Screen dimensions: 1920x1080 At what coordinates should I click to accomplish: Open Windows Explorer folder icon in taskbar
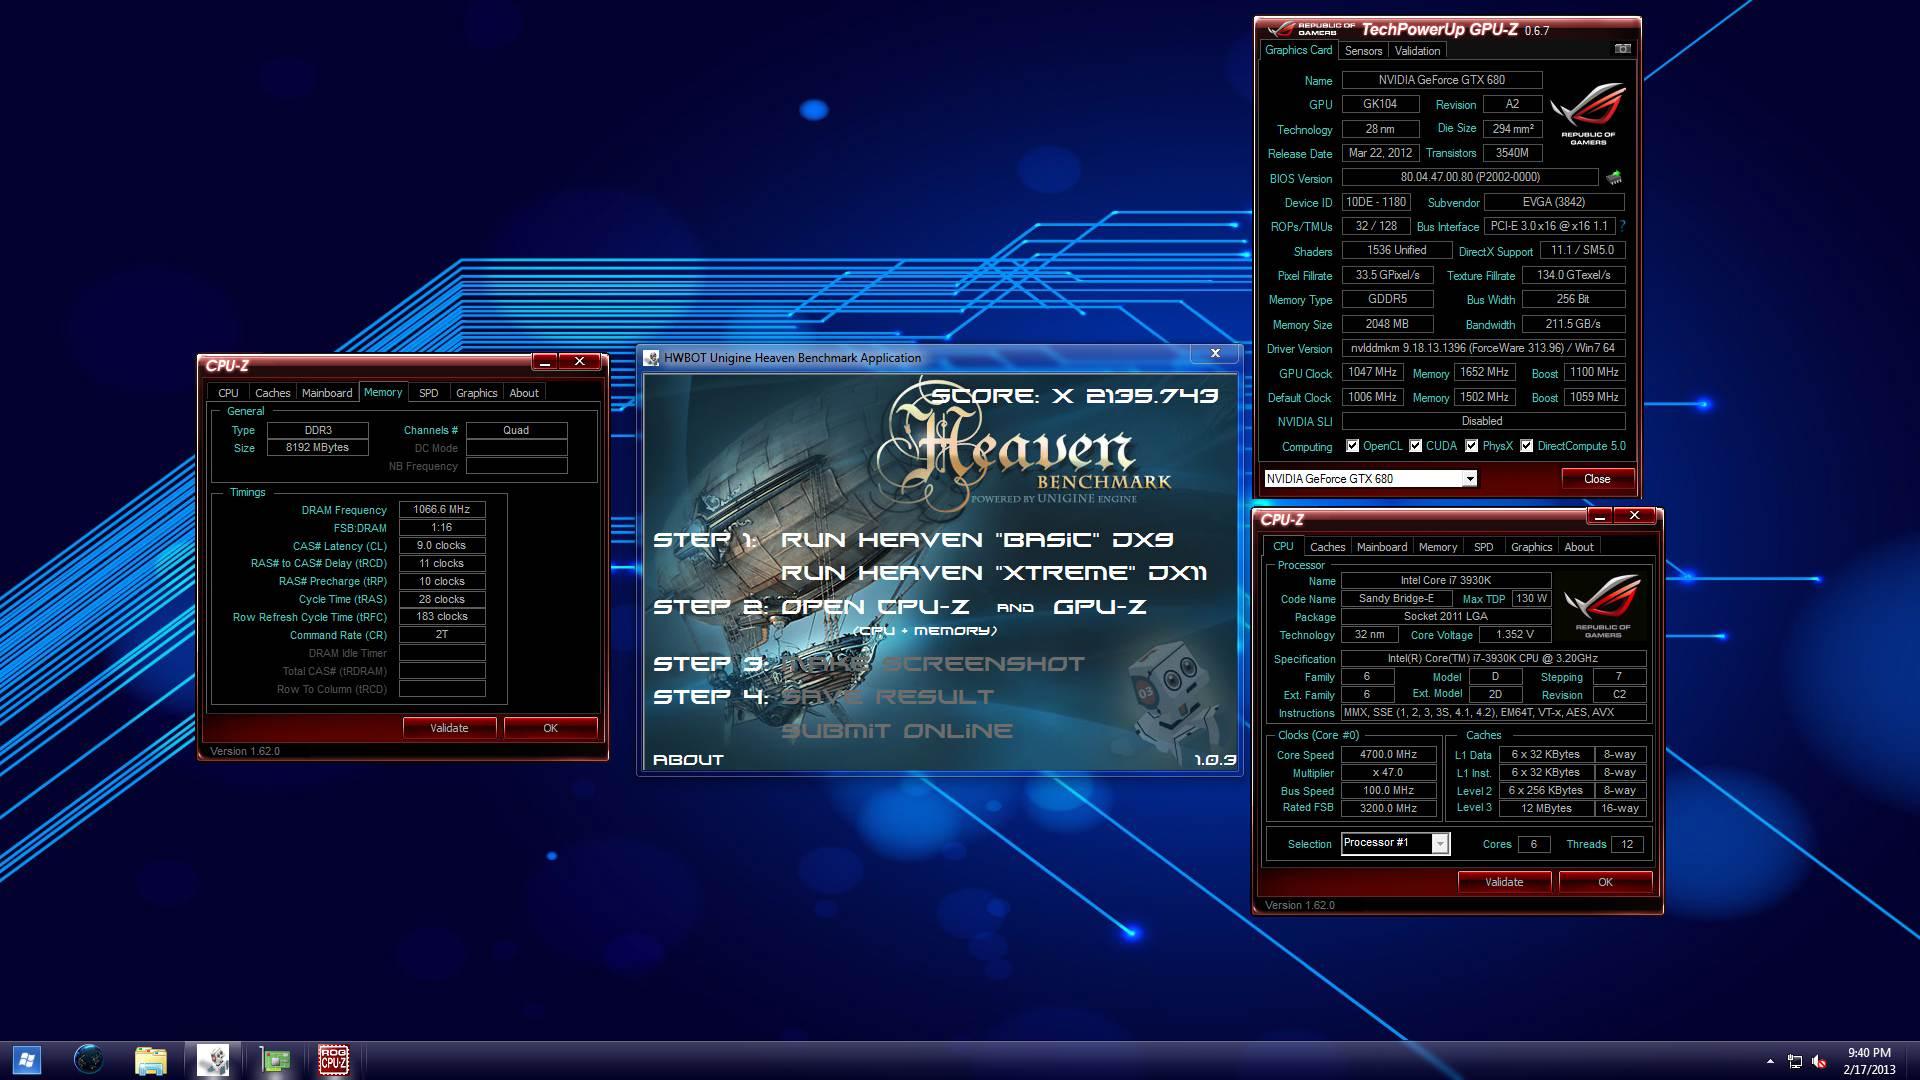pos(151,1060)
